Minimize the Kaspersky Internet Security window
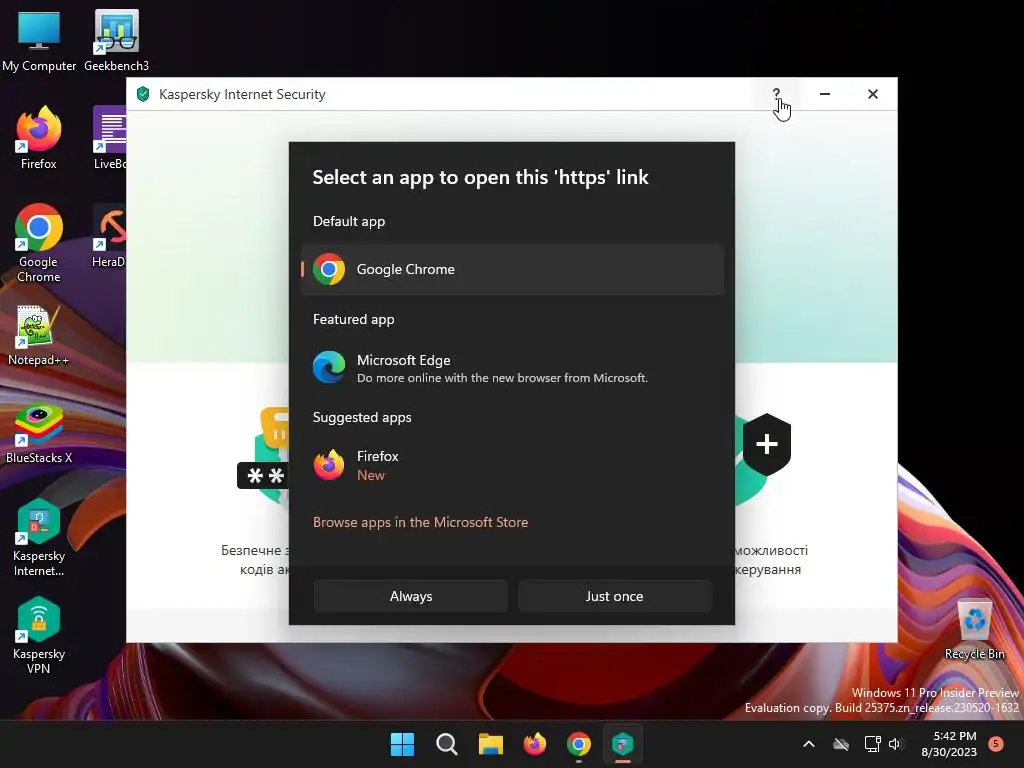Image resolution: width=1024 pixels, height=768 pixels. [825, 94]
